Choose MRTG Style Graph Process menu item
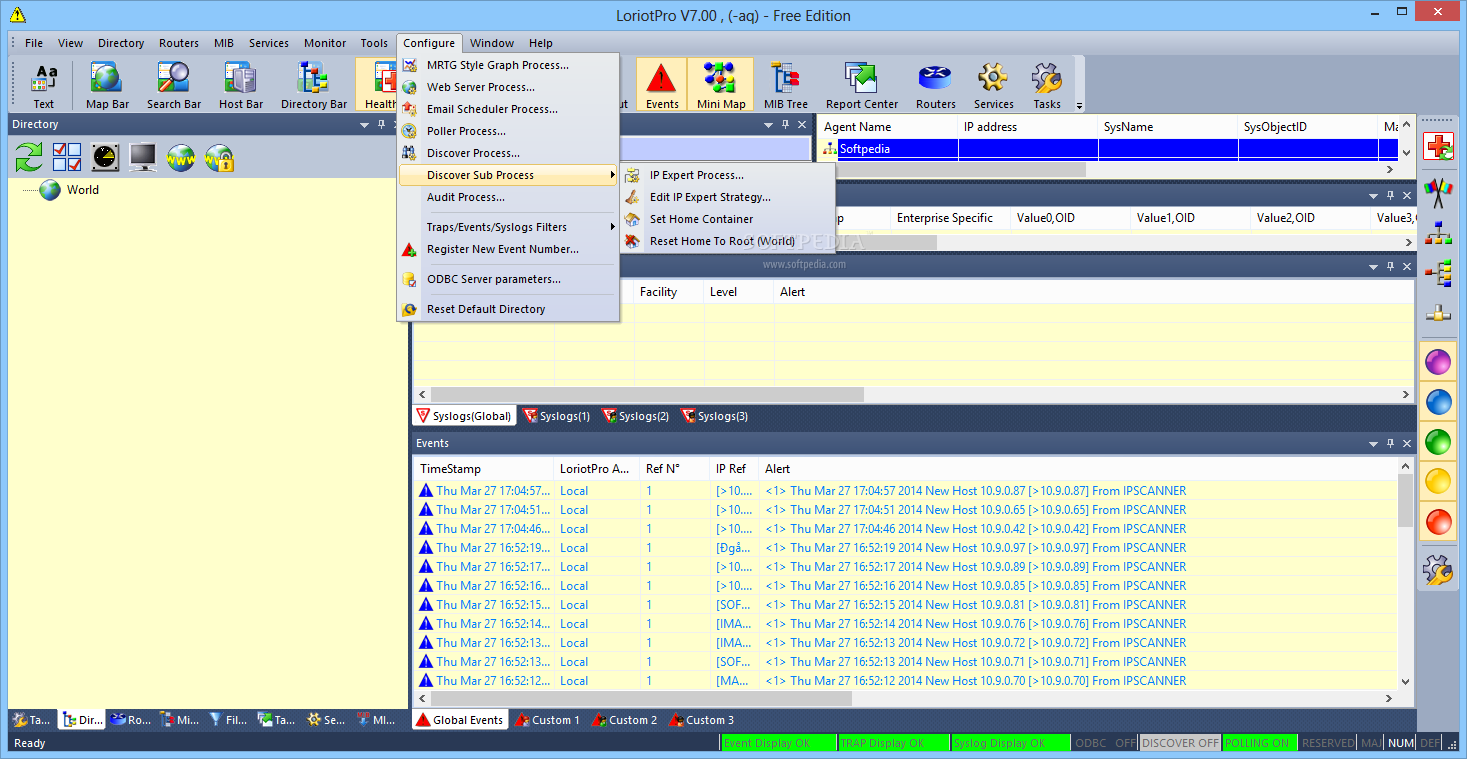The height and width of the screenshot is (759, 1467). pos(508,65)
